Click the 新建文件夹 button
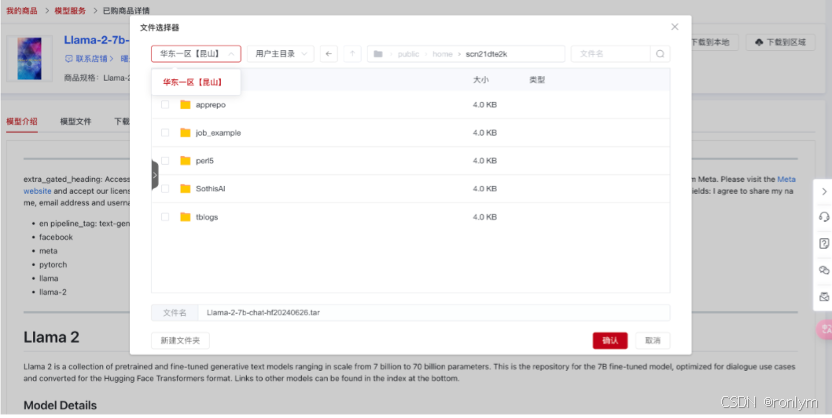Screen dimensions: 832x418 pos(180,341)
